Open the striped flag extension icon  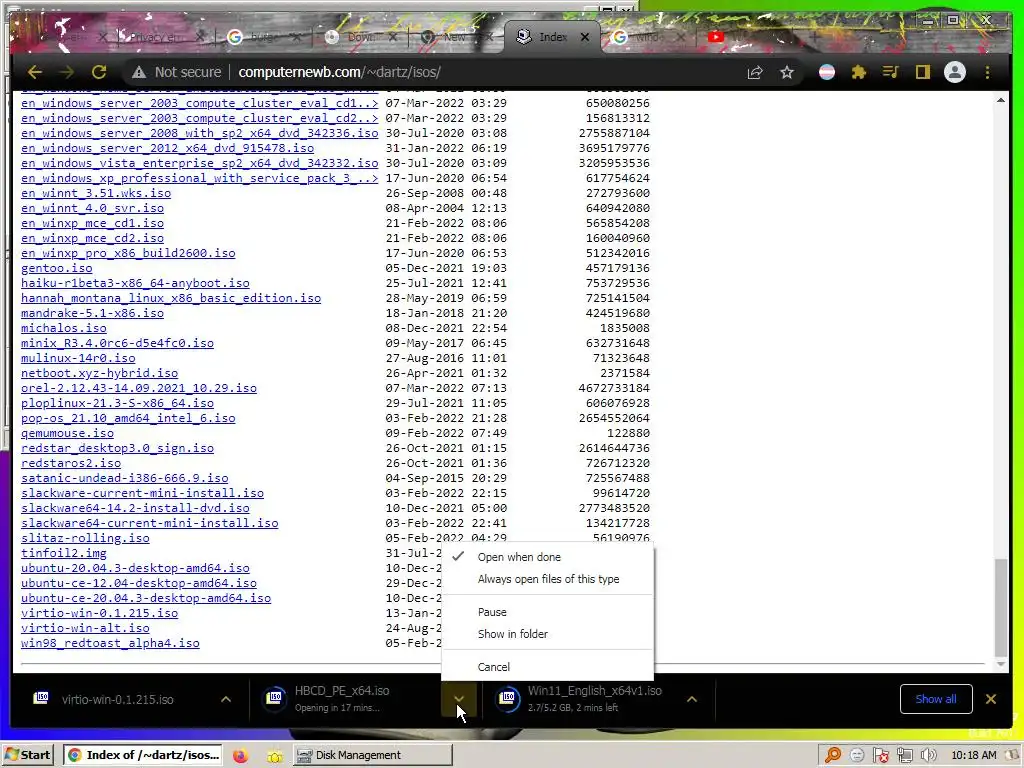[827, 72]
